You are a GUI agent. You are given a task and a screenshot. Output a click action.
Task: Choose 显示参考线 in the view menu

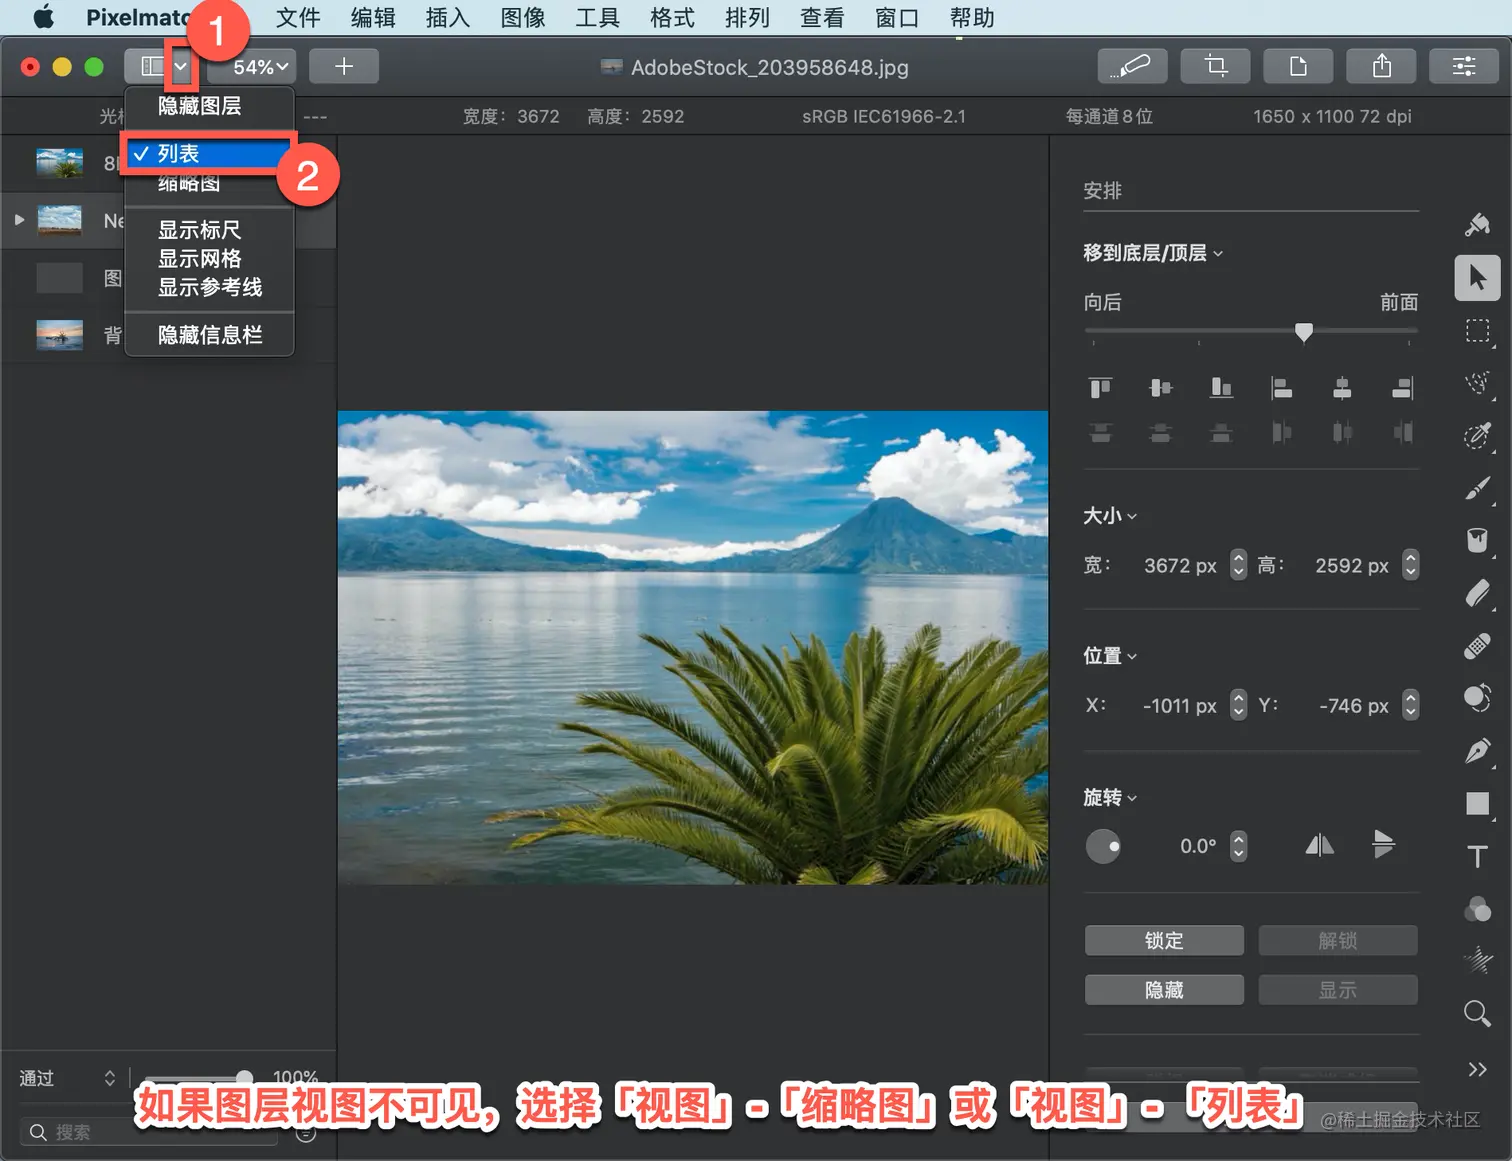209,287
